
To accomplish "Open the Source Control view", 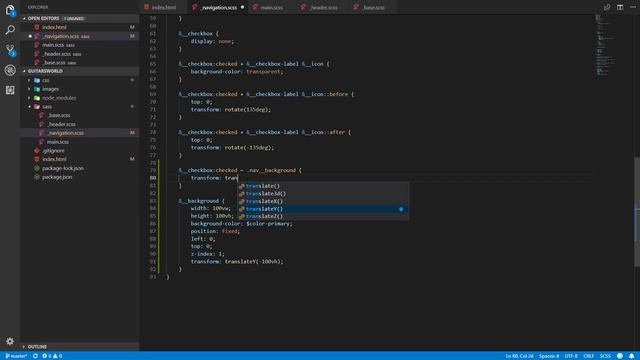I will click(10, 50).
